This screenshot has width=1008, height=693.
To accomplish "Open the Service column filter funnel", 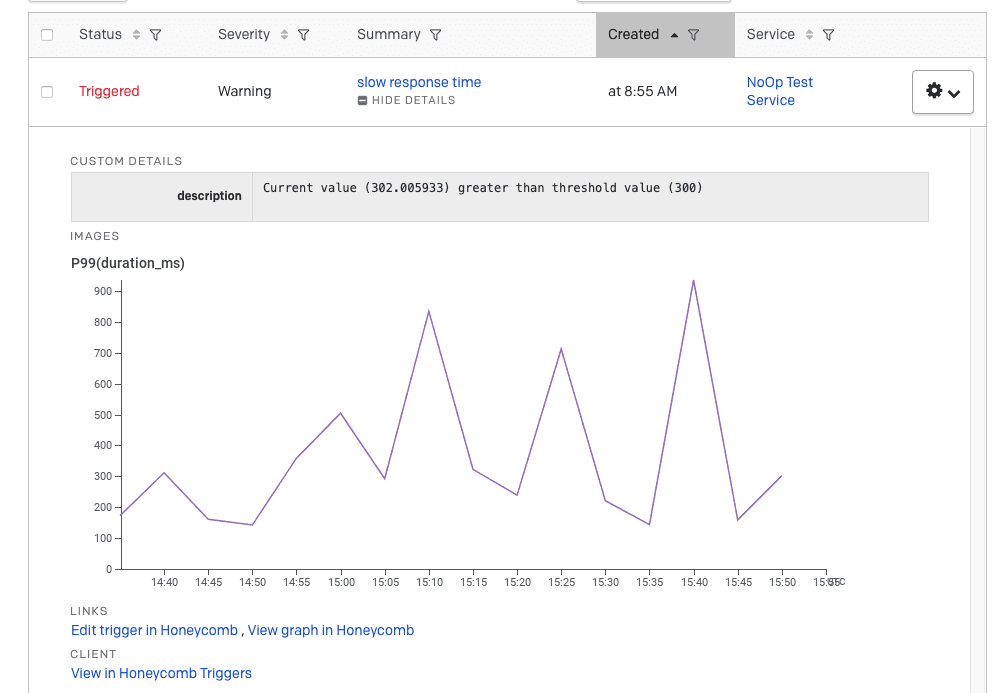I will pyautogui.click(x=828, y=35).
